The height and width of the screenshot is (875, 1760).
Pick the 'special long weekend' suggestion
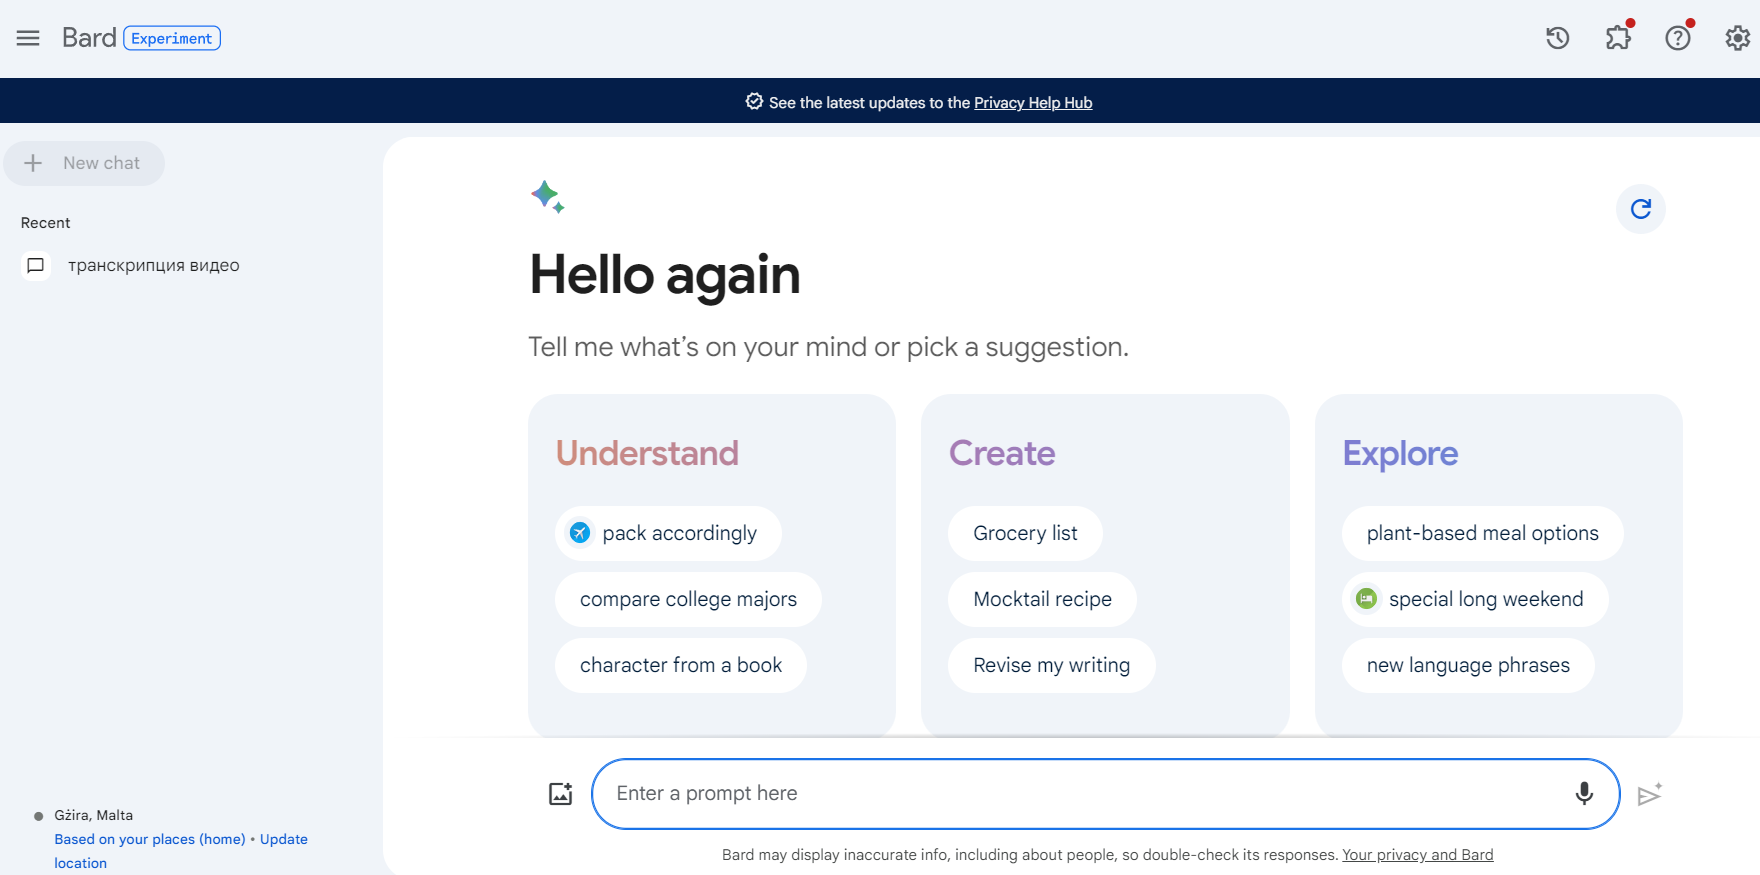coord(1475,599)
